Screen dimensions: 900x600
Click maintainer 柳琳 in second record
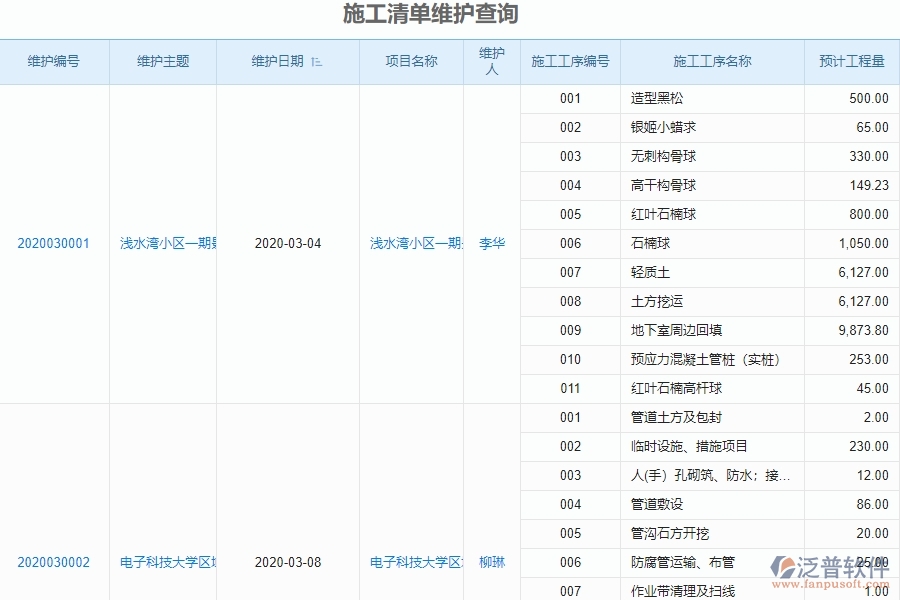point(489,562)
